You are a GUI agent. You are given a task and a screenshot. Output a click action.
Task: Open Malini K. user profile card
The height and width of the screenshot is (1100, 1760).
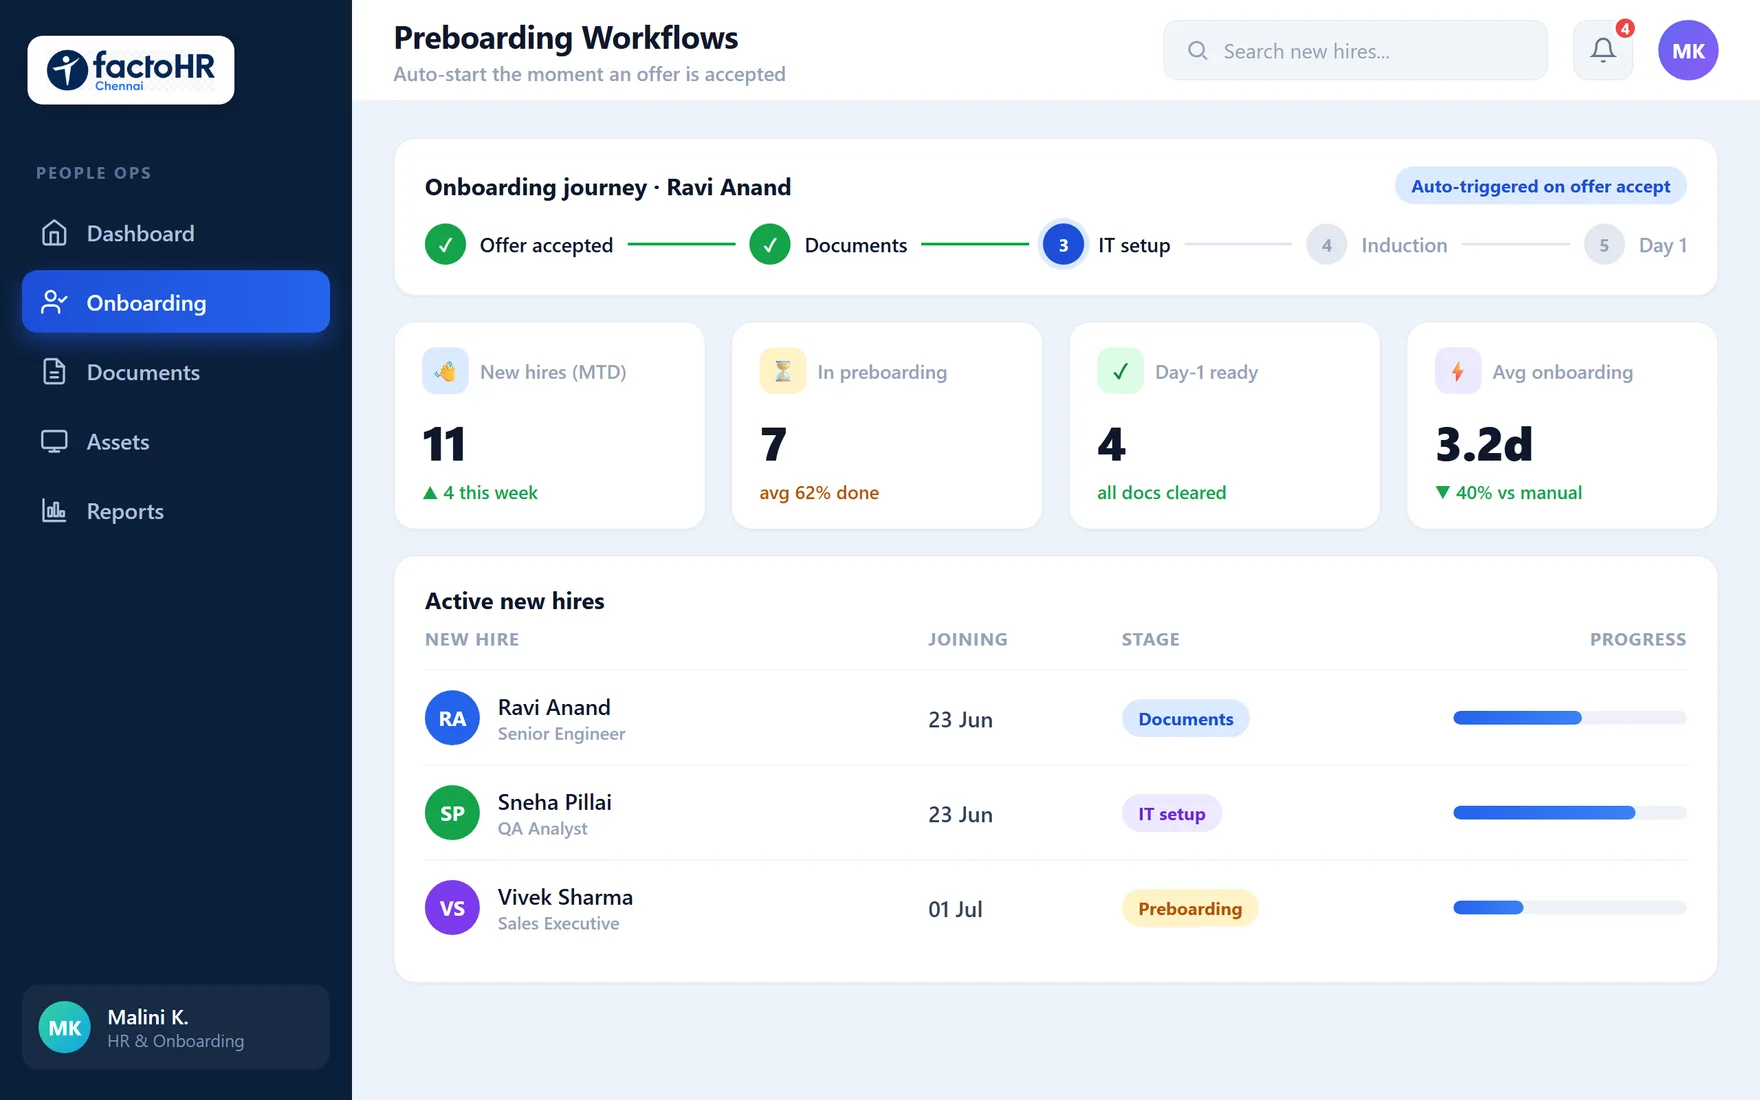176,1027
